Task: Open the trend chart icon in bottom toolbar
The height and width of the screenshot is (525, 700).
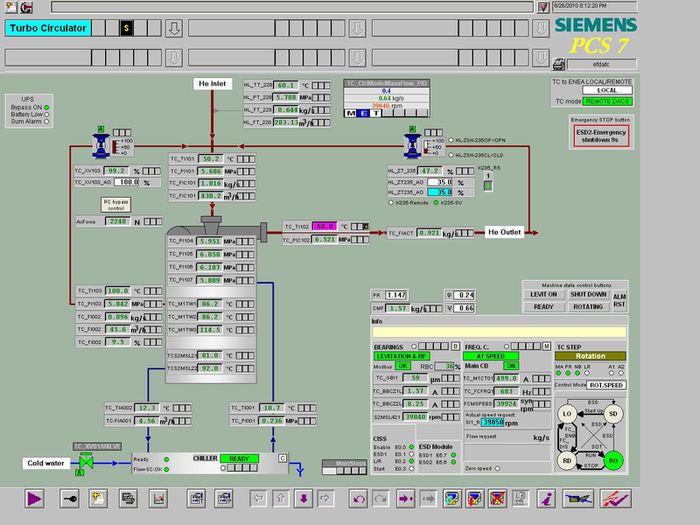Action: (158, 498)
